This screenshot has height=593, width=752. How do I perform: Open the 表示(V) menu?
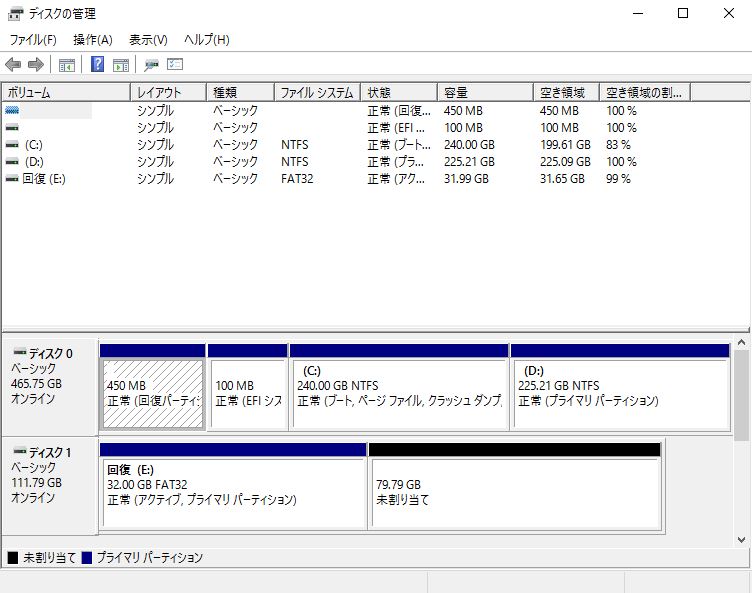click(148, 39)
